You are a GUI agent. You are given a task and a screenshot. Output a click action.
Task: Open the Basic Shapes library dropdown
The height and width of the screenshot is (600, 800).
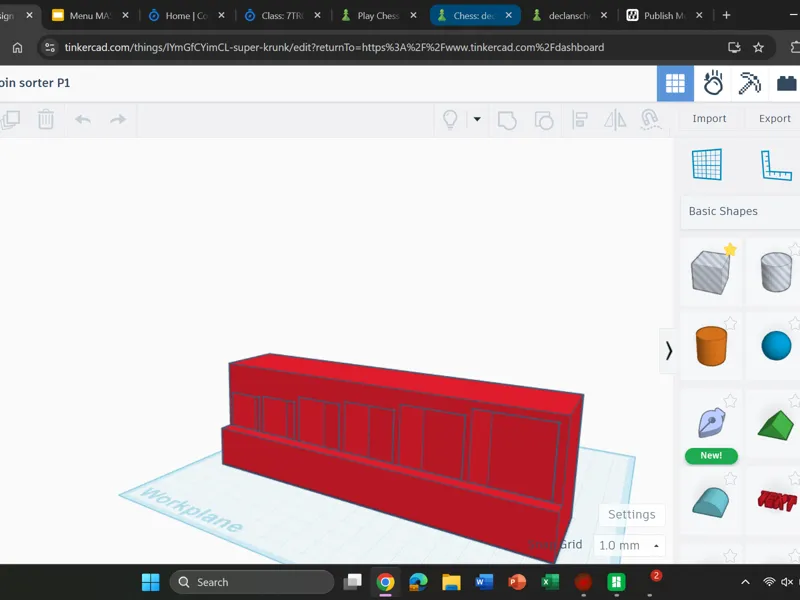click(x=740, y=211)
